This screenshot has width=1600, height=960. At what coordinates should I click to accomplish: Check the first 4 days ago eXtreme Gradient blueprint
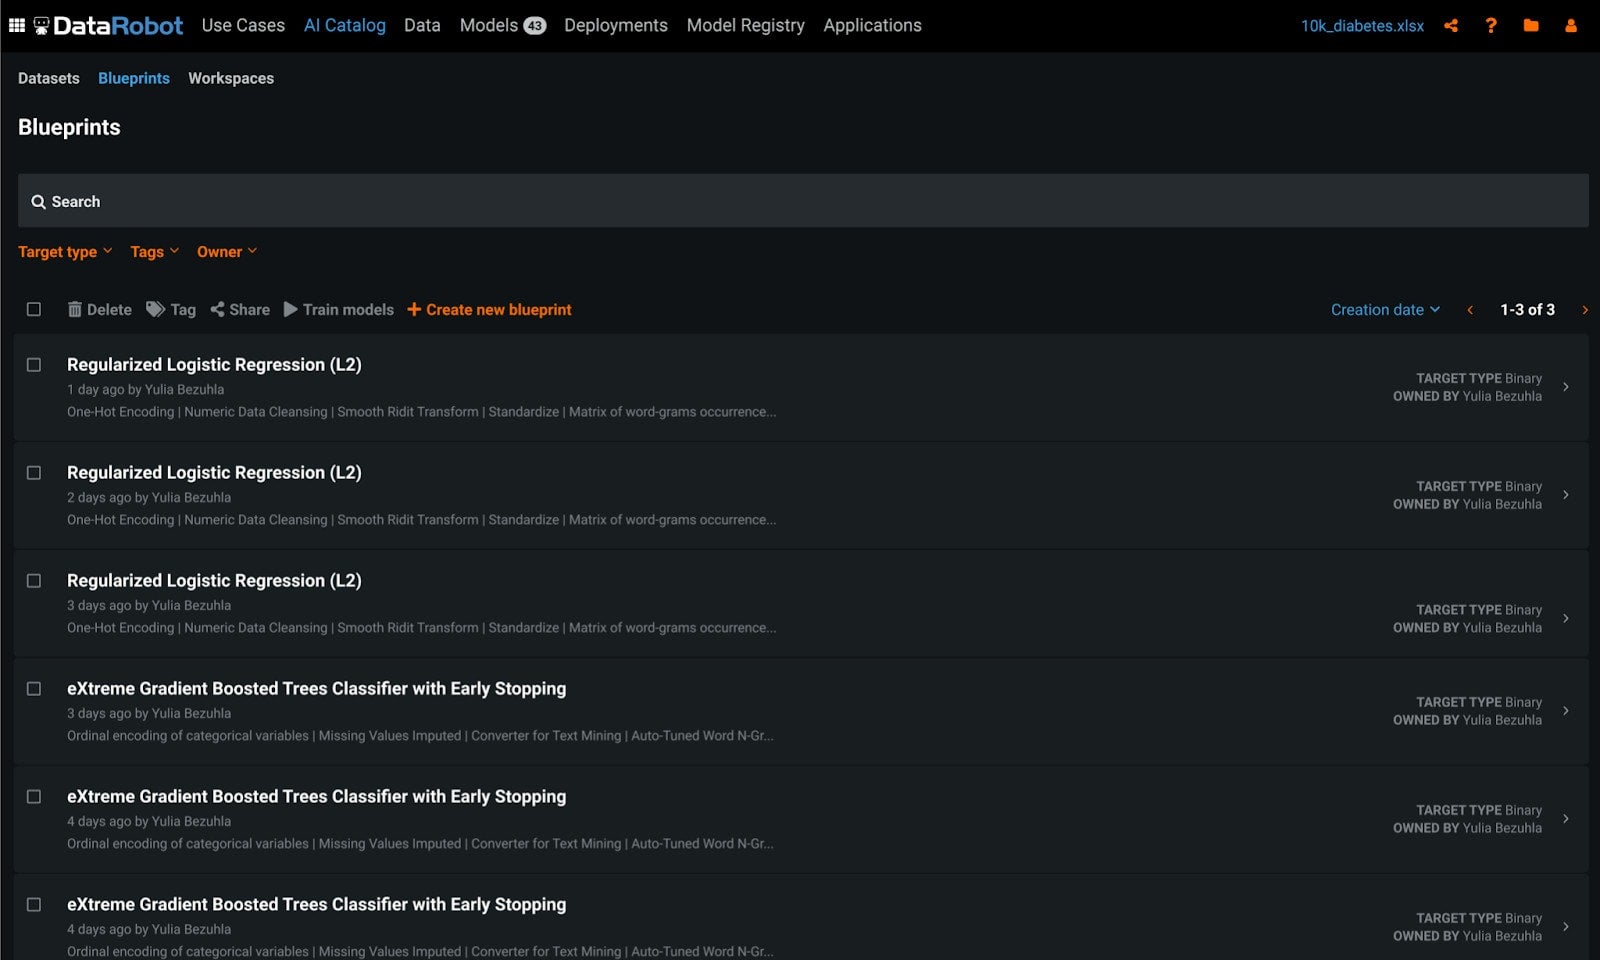[34, 797]
